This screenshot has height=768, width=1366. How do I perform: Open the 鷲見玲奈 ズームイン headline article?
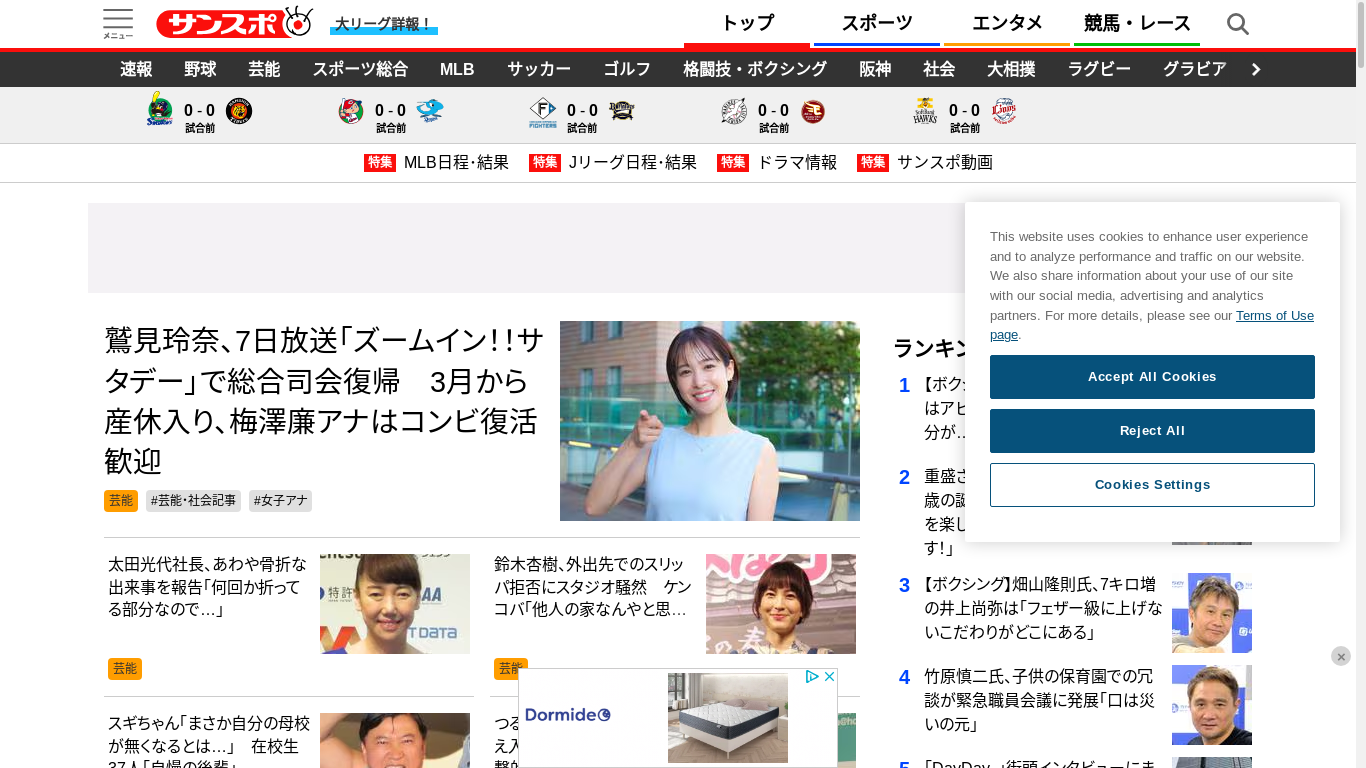pos(324,401)
